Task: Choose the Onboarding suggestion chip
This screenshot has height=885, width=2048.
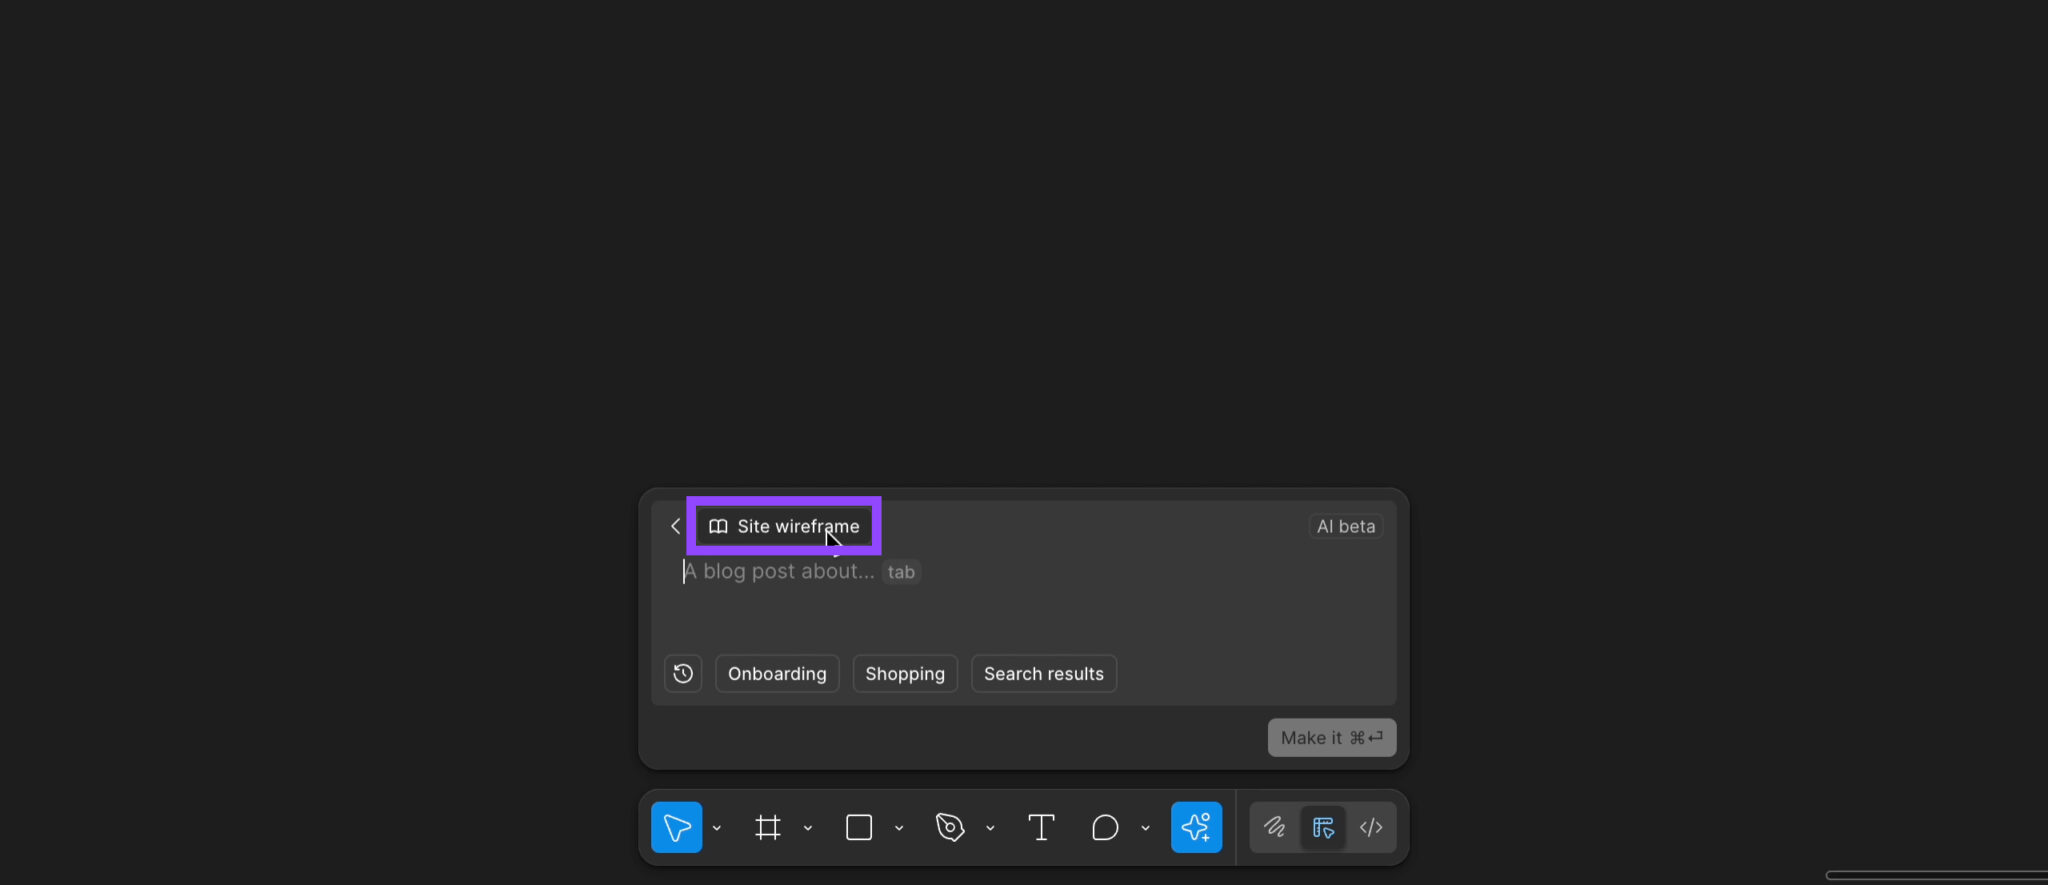Action: [777, 674]
